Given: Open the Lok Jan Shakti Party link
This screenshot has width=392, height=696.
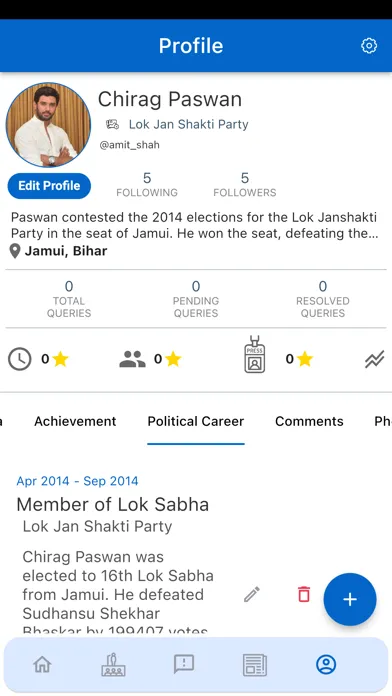Looking at the screenshot, I should pos(188,124).
